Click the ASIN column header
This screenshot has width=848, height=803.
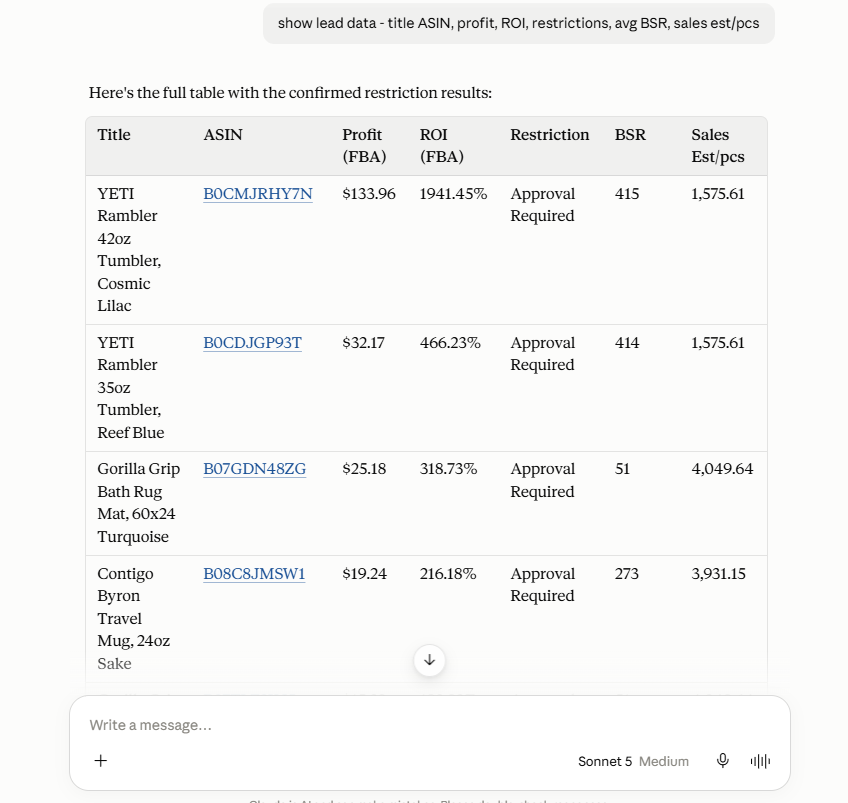[223, 135]
